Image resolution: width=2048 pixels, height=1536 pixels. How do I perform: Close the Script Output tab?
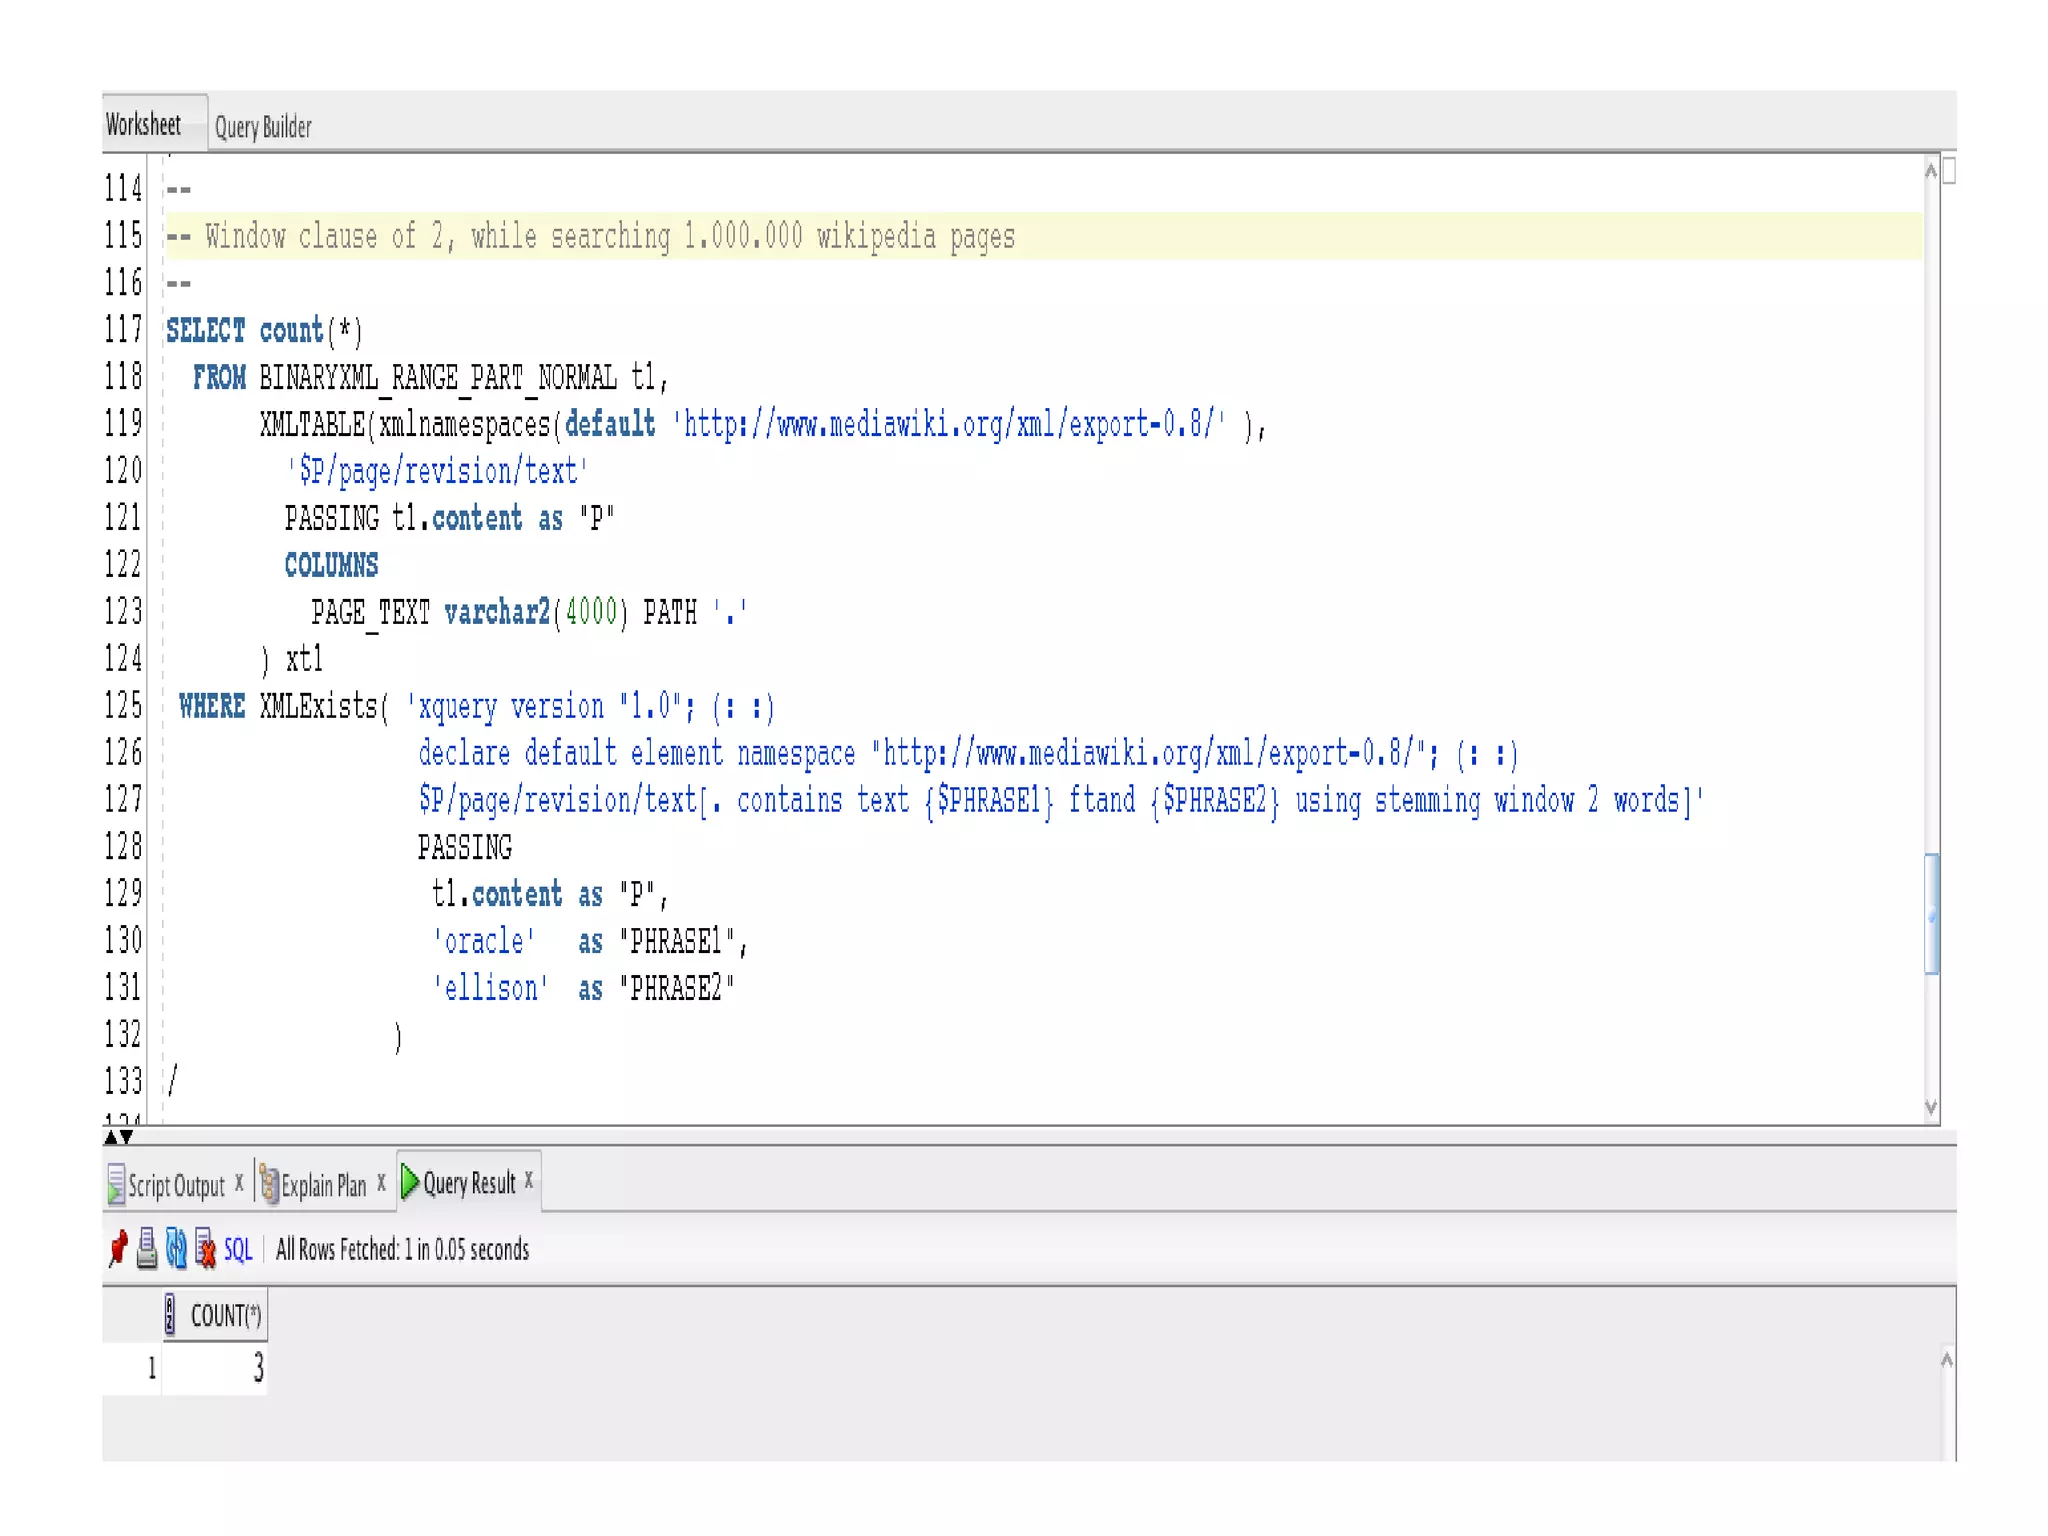coord(239,1182)
